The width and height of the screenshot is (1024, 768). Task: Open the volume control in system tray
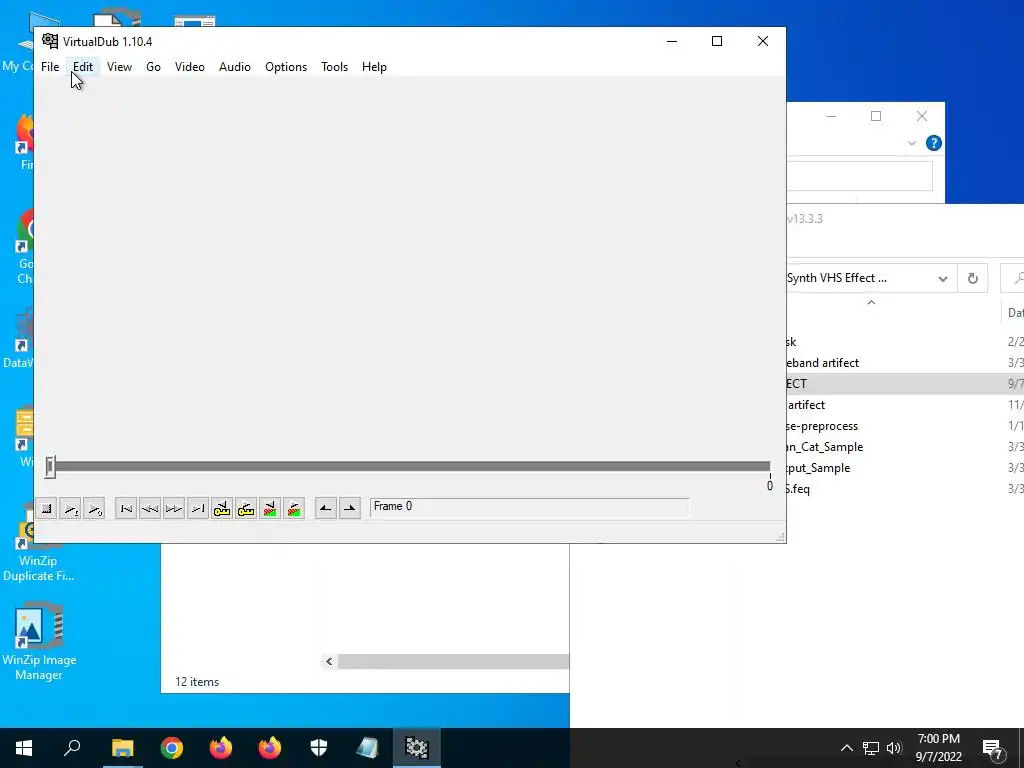coord(894,748)
